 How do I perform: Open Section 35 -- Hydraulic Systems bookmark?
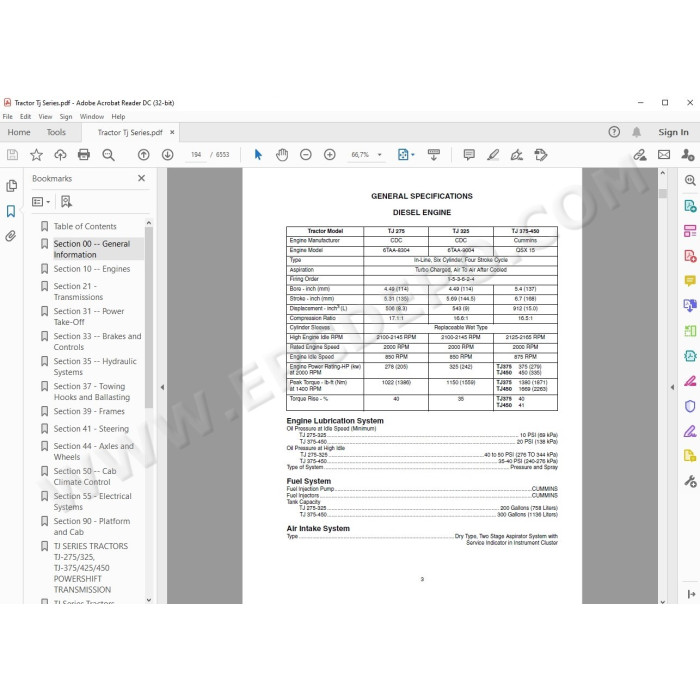[x=95, y=367]
